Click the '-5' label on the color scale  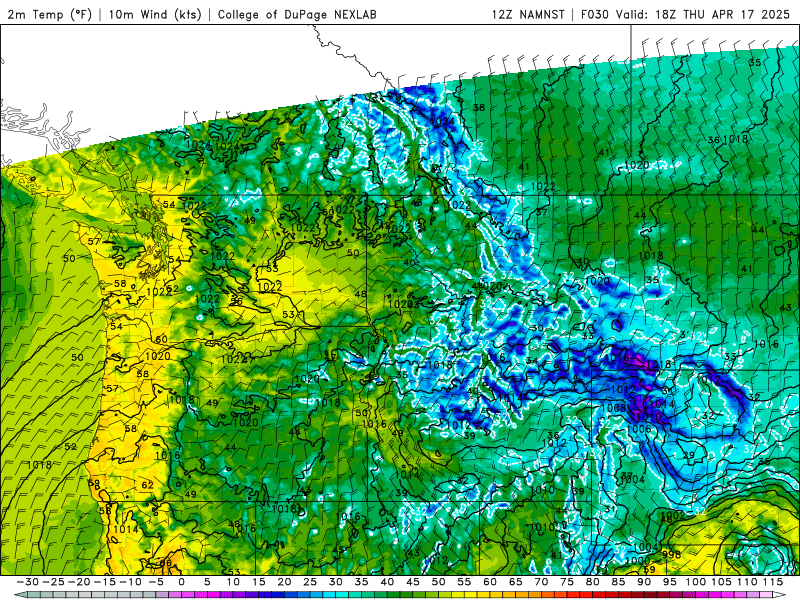click(x=155, y=582)
